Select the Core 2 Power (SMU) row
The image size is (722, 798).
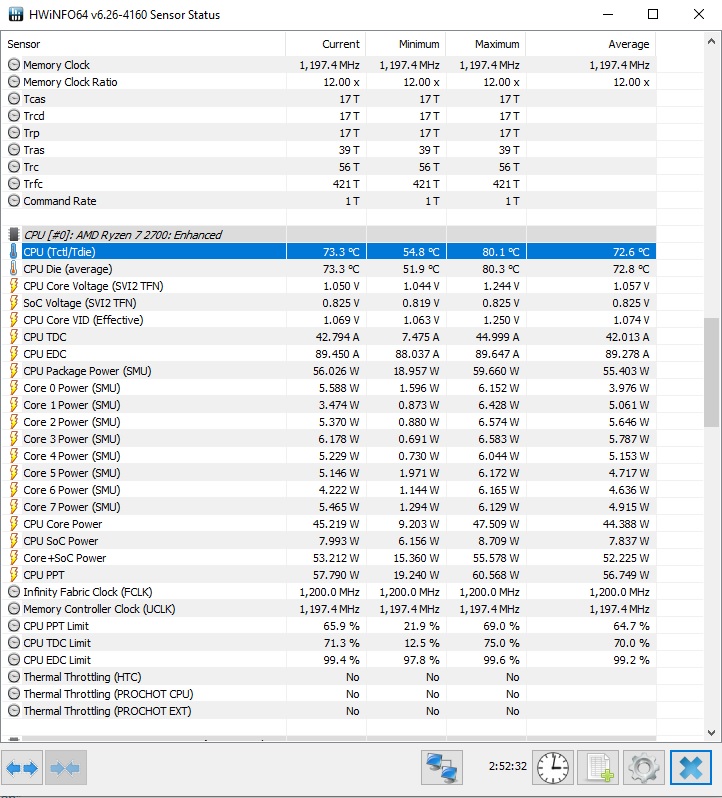(328, 422)
